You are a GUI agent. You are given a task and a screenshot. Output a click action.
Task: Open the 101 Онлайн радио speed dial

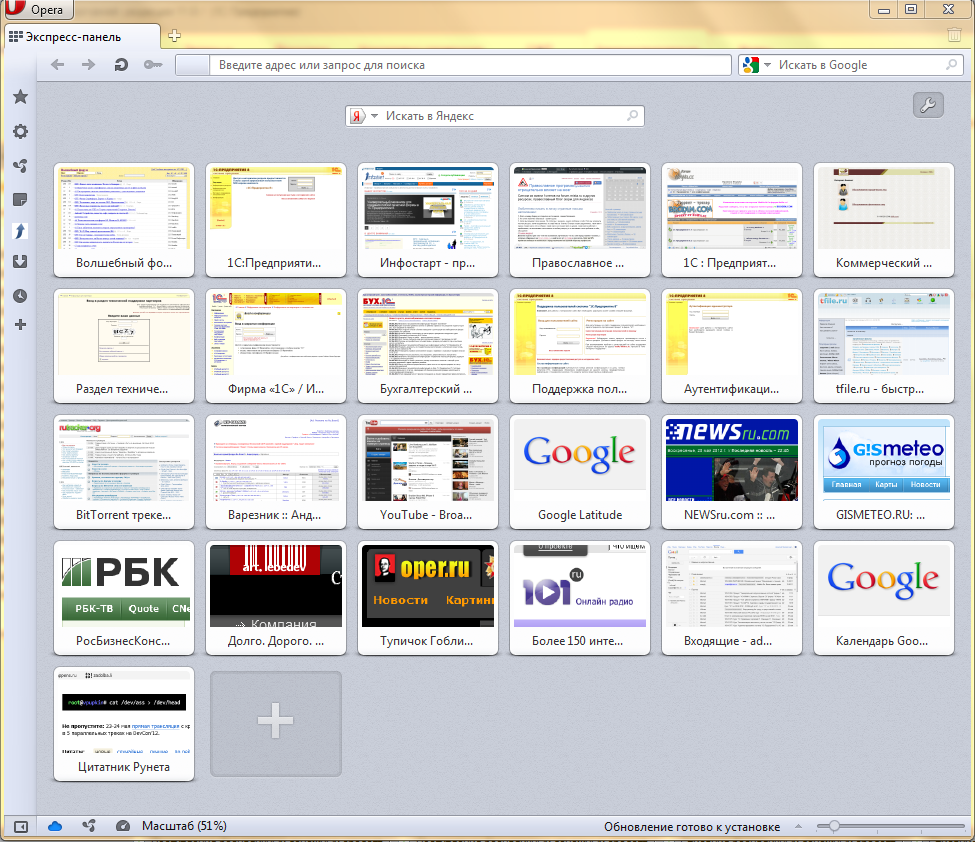(580, 598)
